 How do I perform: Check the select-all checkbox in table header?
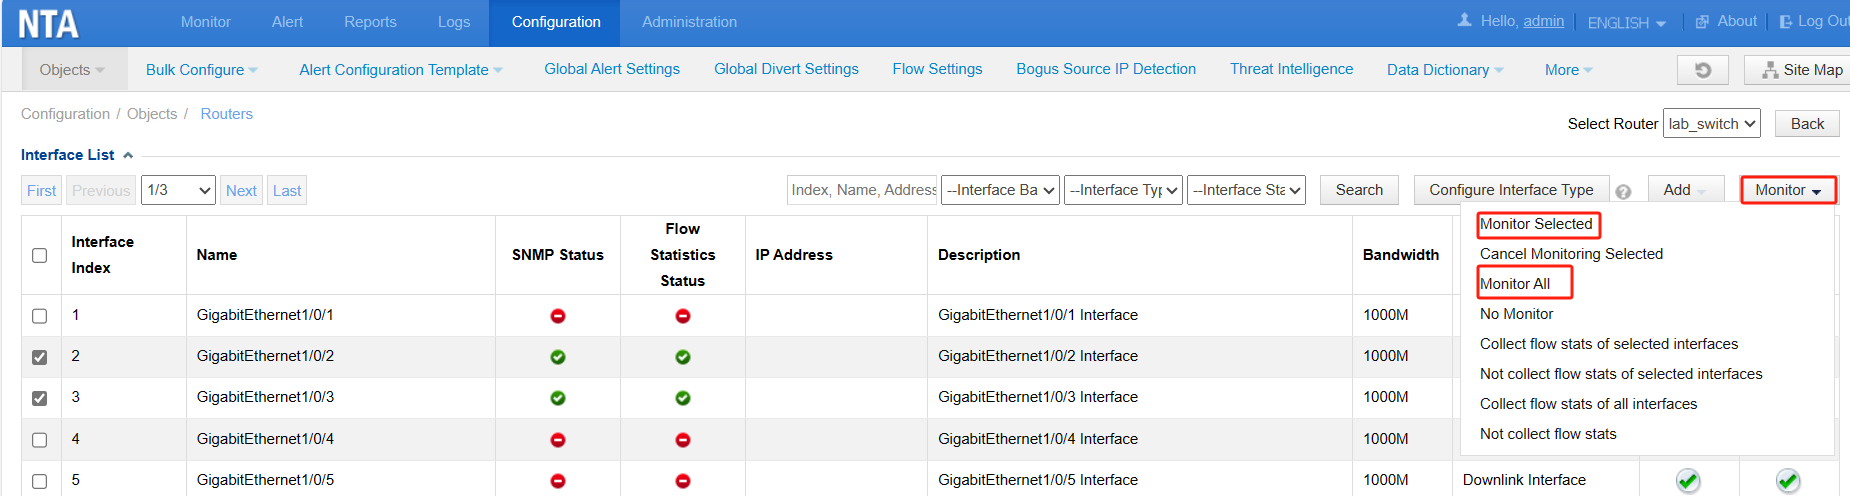[40, 255]
